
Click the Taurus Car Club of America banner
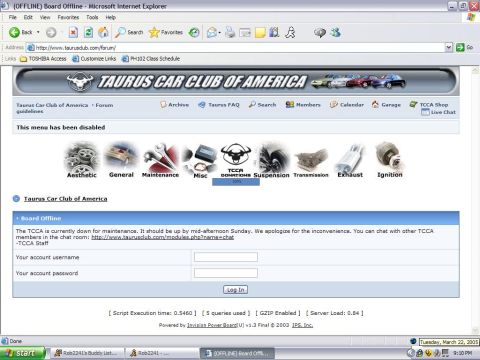click(236, 81)
